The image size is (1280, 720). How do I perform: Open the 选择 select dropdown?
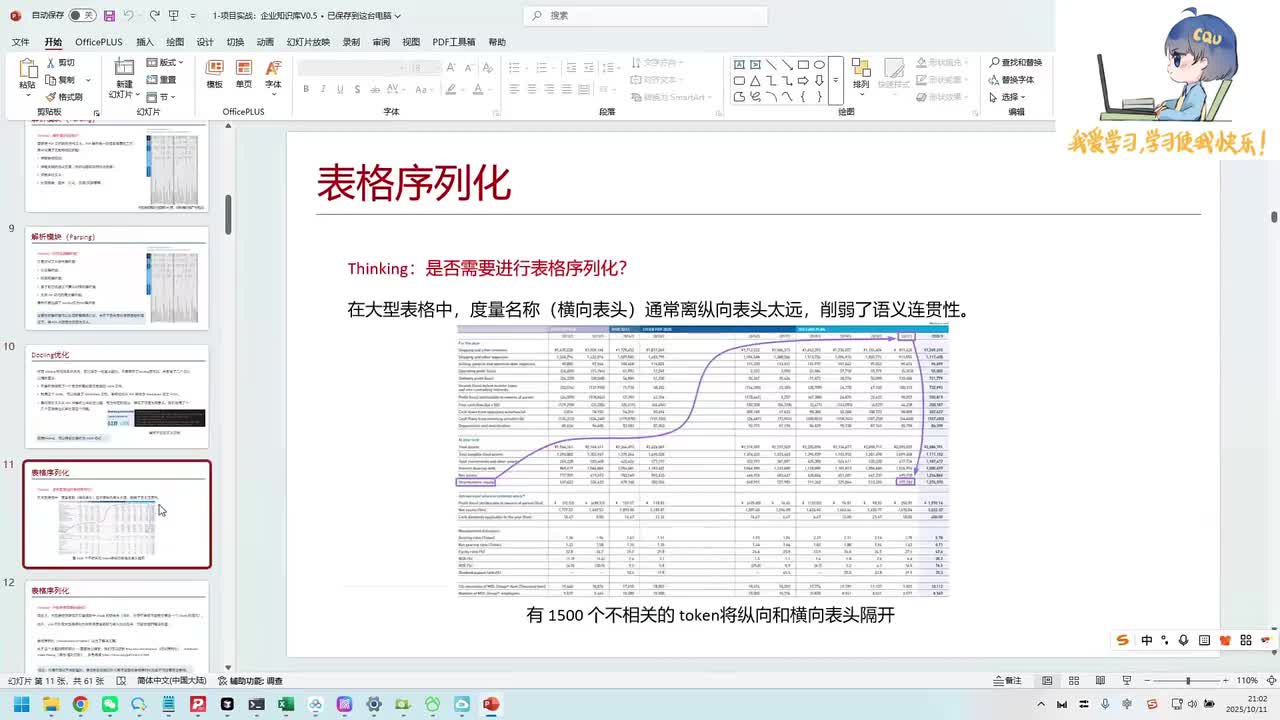[x=1007, y=97]
